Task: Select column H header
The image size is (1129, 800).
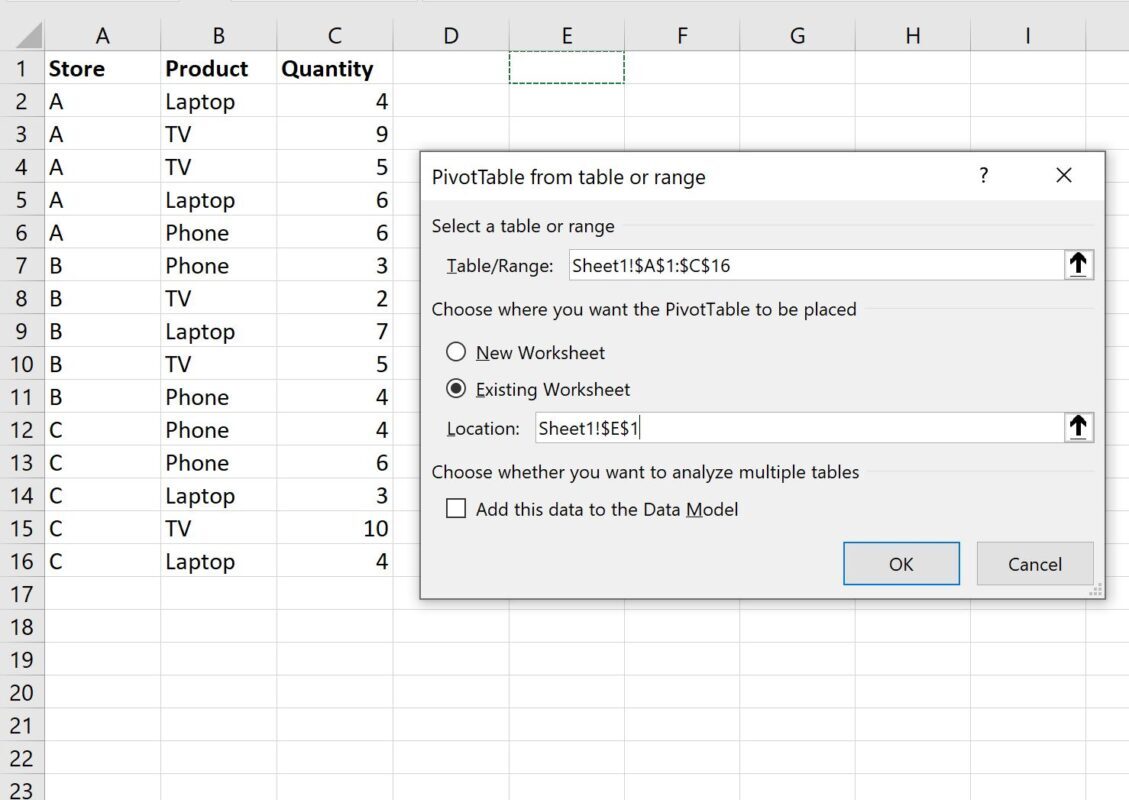Action: [x=912, y=36]
